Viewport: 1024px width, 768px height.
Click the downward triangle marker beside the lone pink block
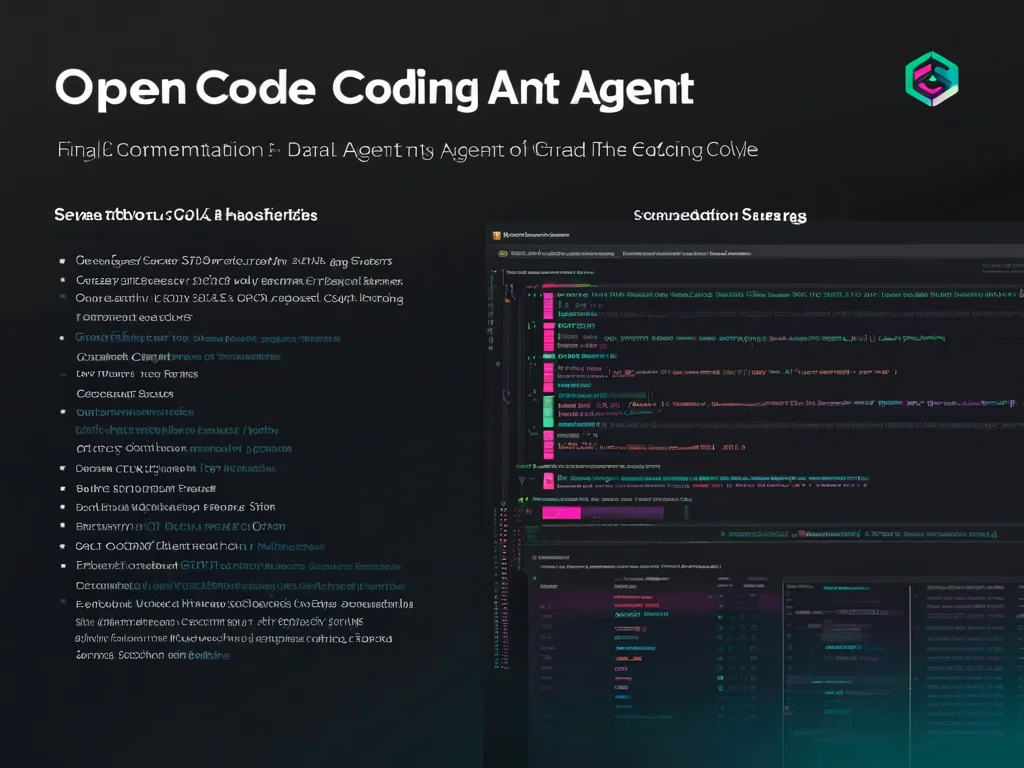522,480
